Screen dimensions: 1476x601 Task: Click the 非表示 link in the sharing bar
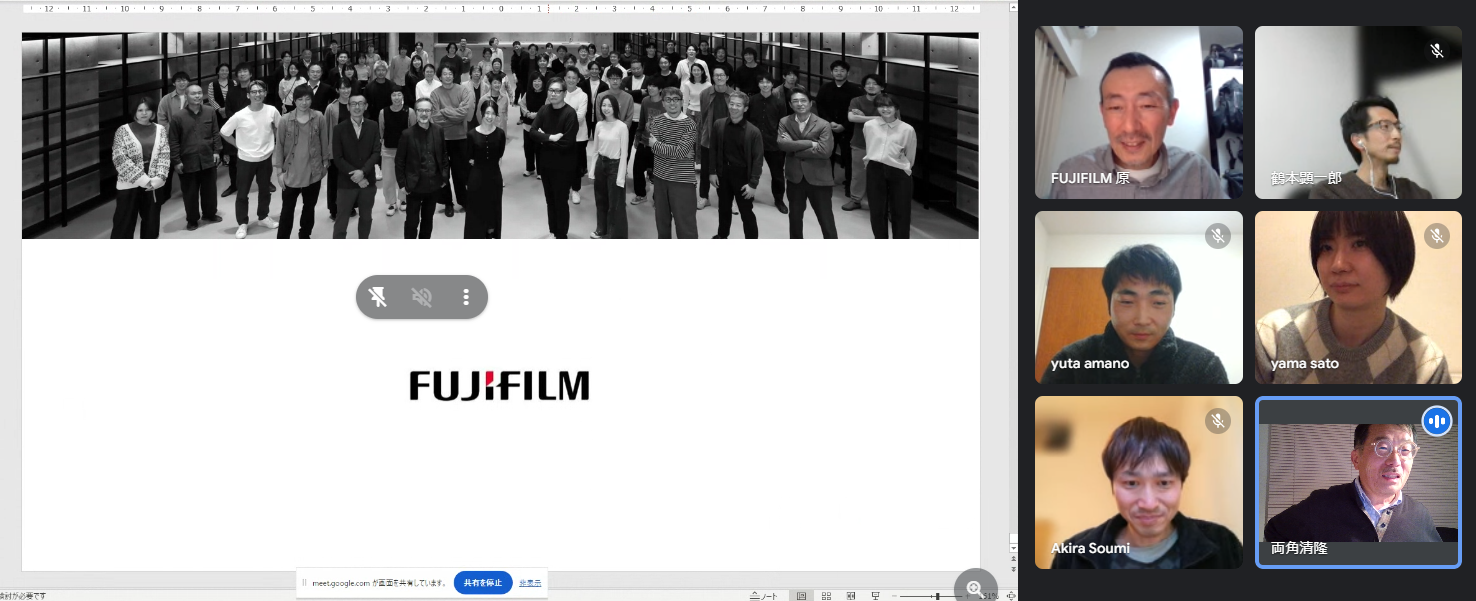point(530,582)
